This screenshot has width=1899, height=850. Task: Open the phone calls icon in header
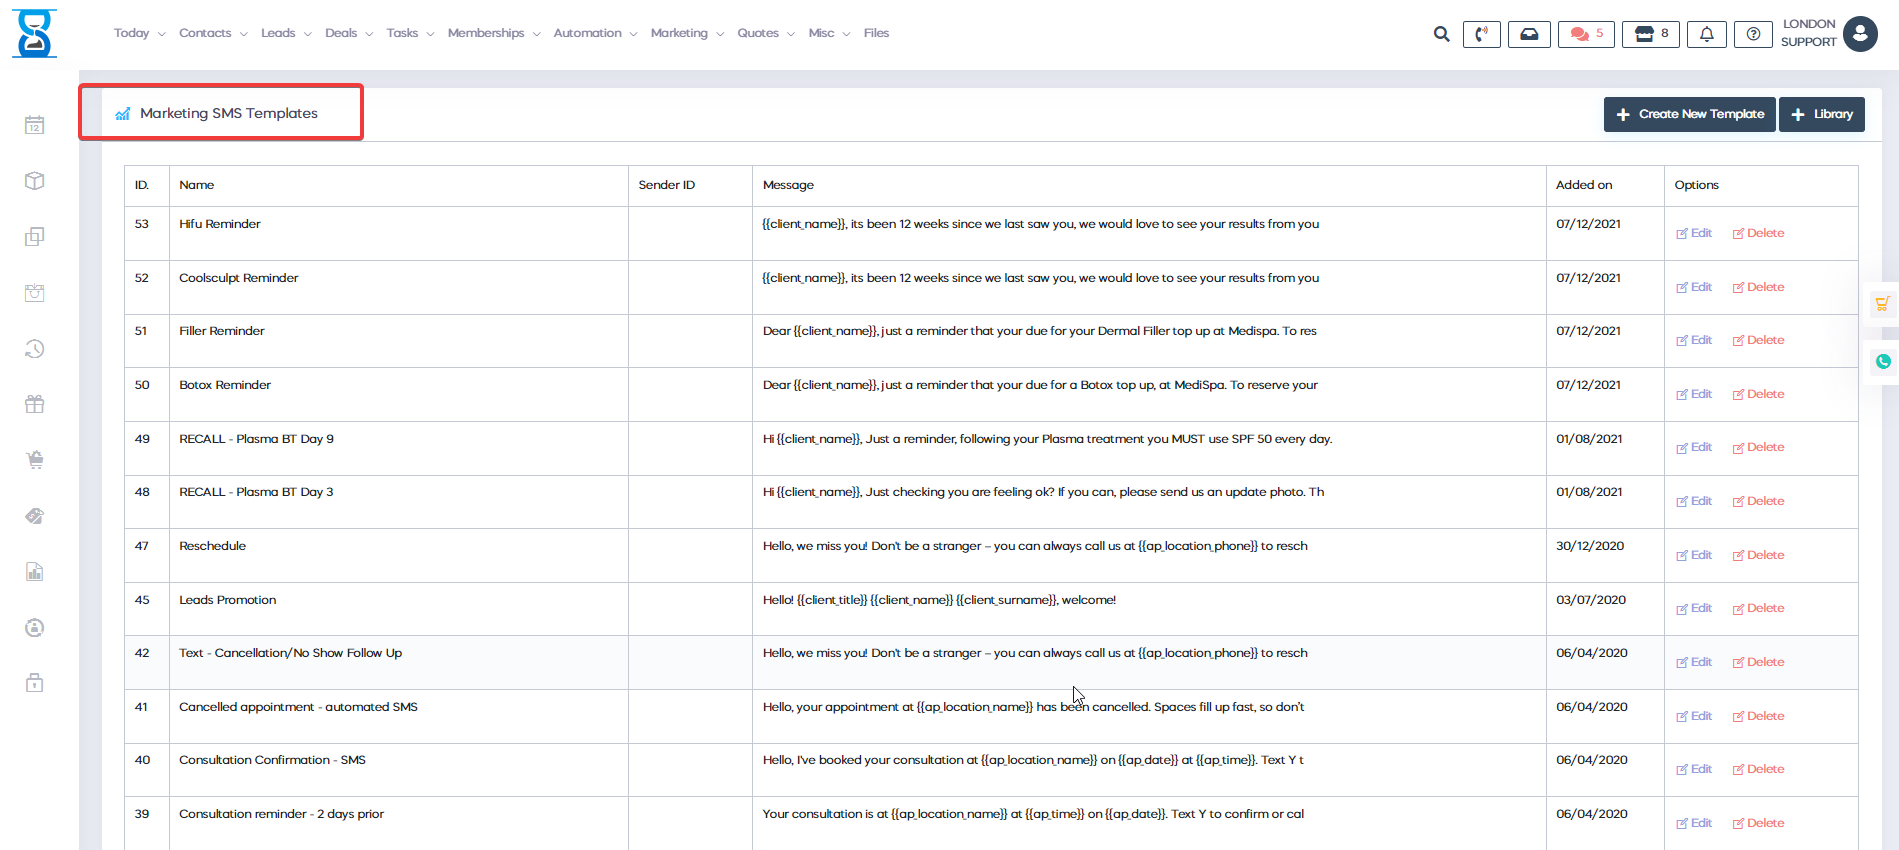(x=1481, y=34)
